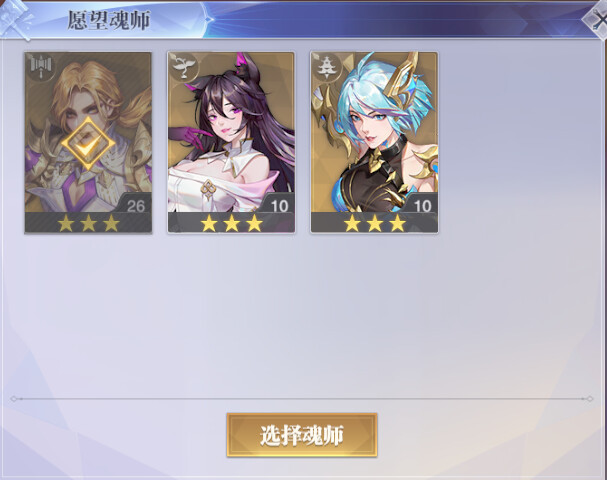Click the level 10 badge on blue-haired card
The width and height of the screenshot is (607, 480).
pos(422,206)
